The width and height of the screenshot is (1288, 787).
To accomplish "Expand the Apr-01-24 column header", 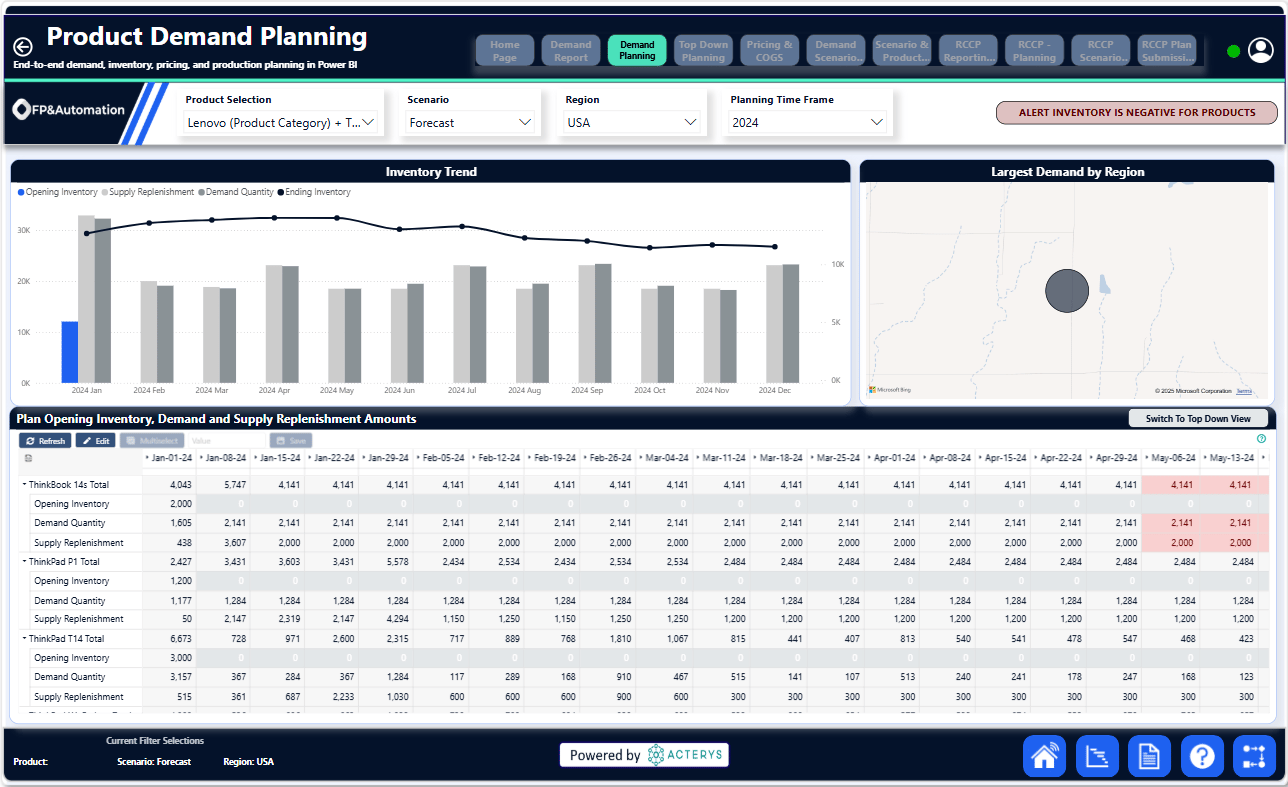I will [870, 458].
